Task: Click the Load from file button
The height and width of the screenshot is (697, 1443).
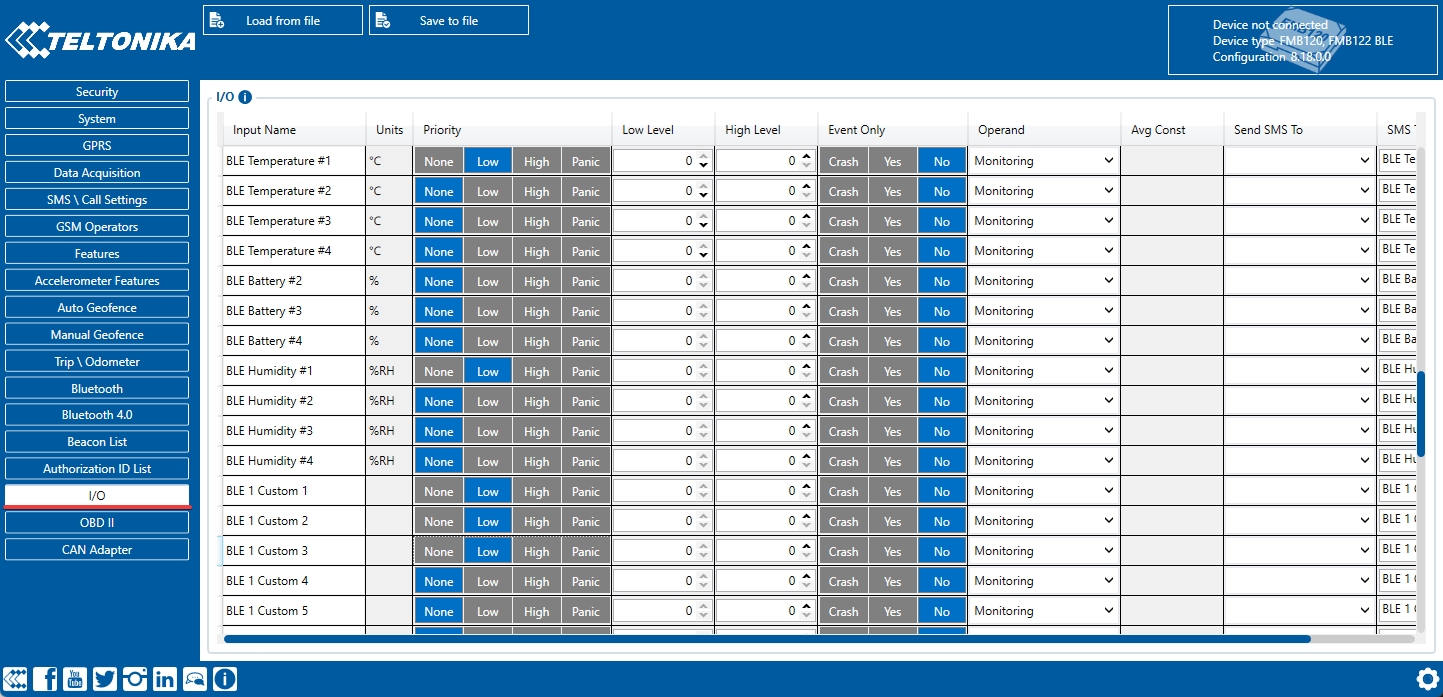Action: coord(282,19)
